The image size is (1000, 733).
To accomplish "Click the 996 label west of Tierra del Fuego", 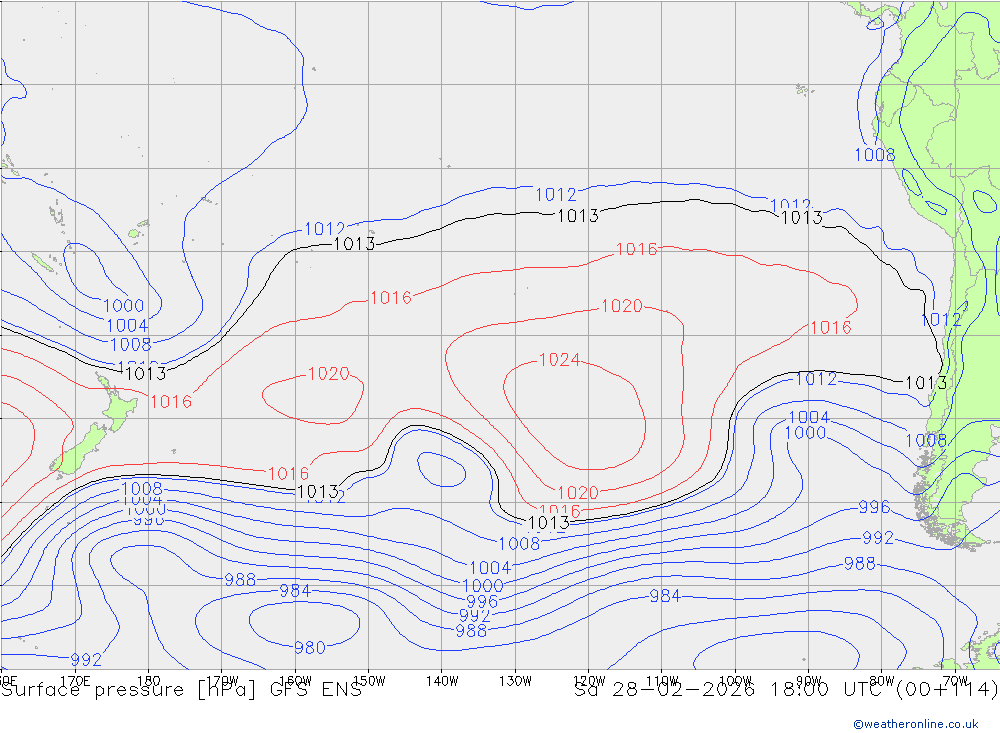I will click(874, 507).
